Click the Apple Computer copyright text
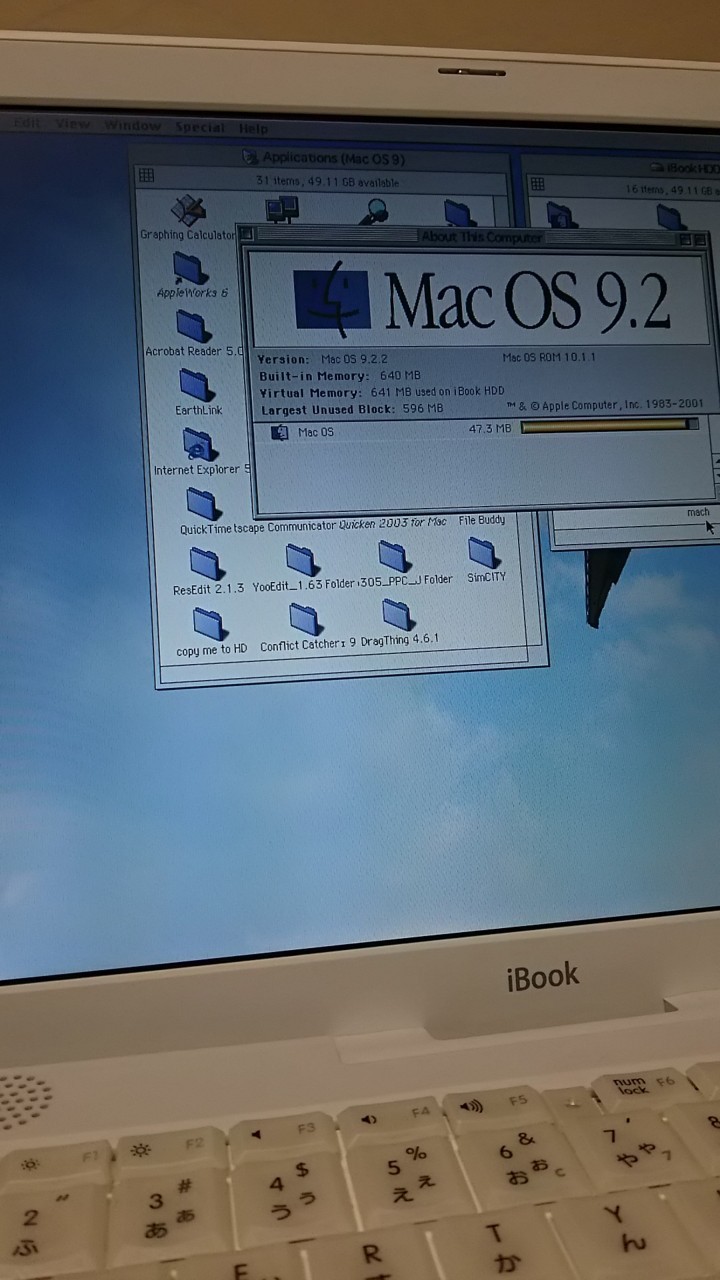This screenshot has height=1280, width=720. (x=605, y=404)
